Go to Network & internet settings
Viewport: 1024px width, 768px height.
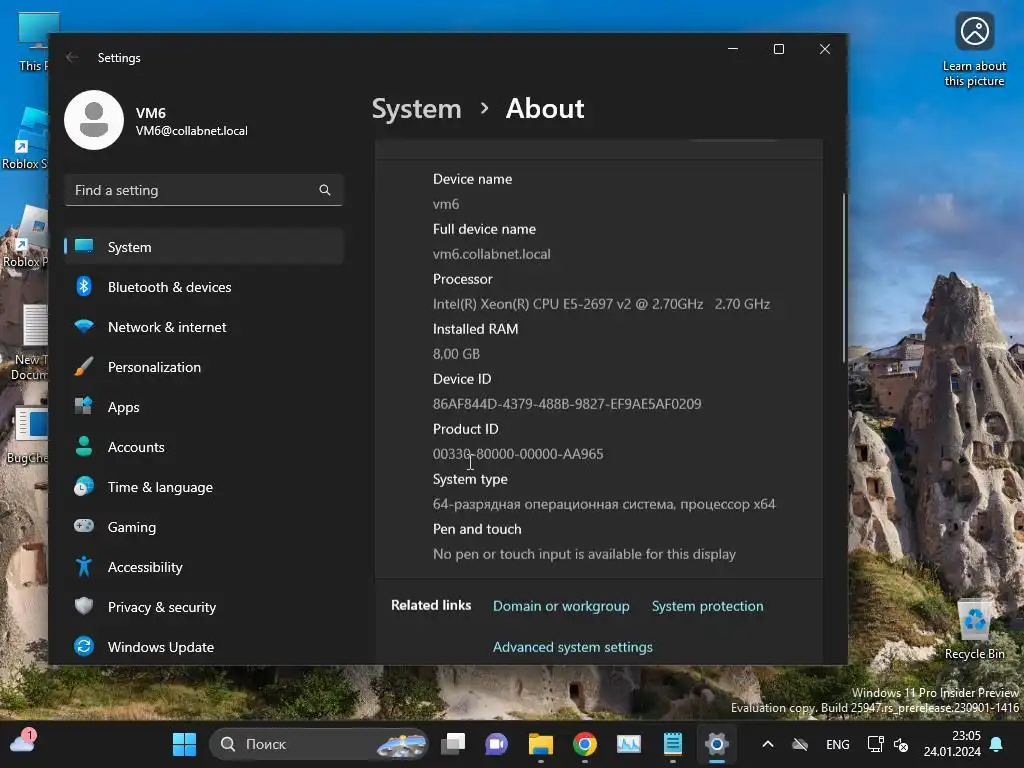(x=204, y=327)
